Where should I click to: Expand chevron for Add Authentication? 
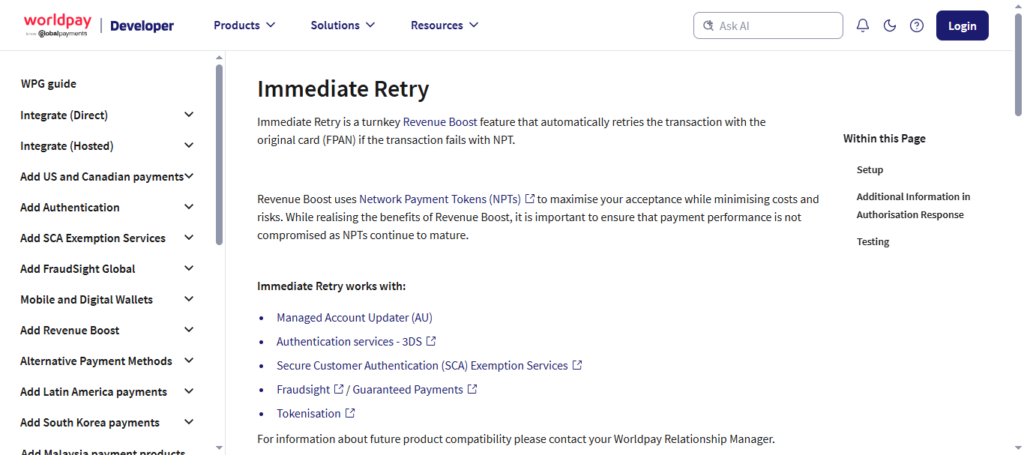[189, 207]
